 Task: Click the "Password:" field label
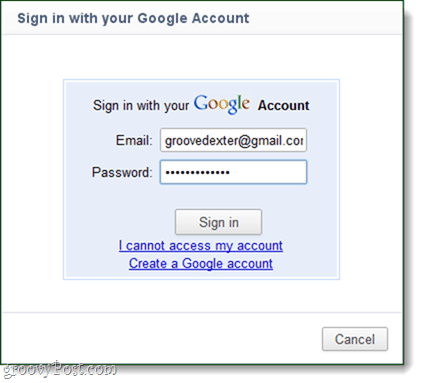(122, 172)
